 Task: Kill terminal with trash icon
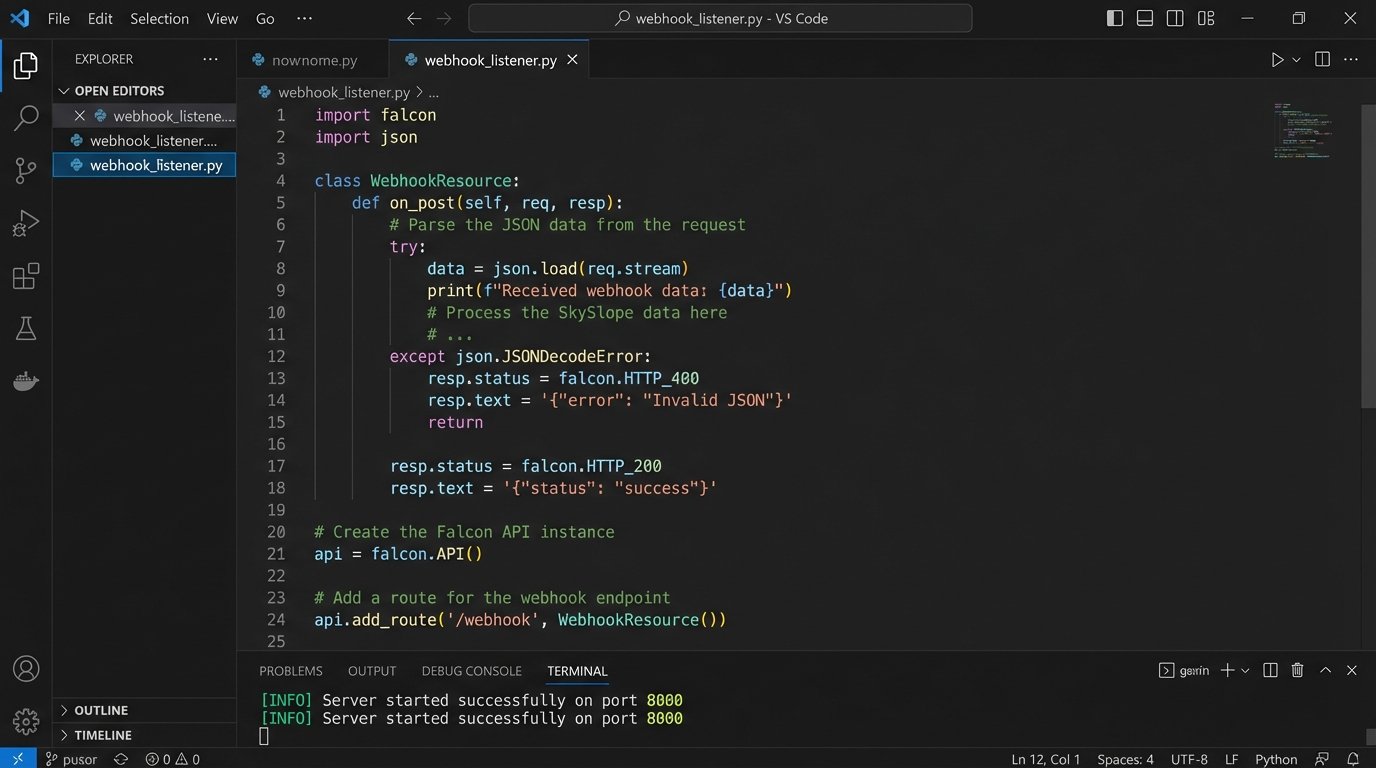click(x=1297, y=671)
